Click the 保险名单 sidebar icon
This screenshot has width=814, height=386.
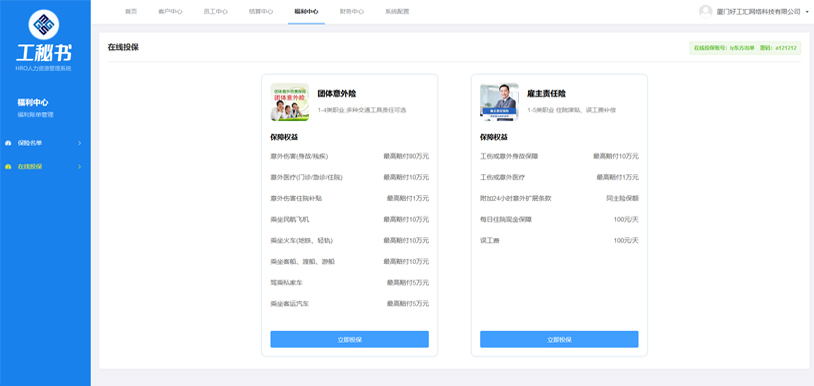pyautogui.click(x=8, y=143)
